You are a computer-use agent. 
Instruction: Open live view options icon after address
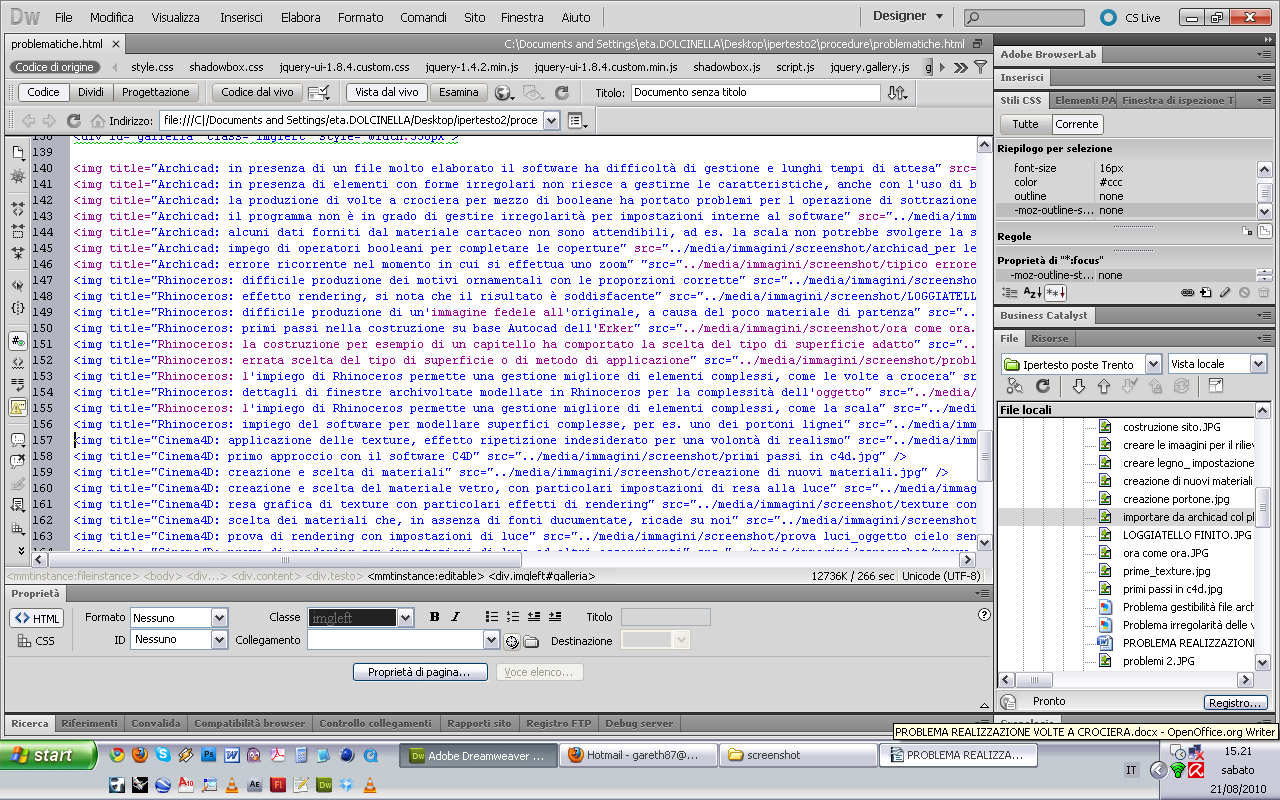[577, 120]
